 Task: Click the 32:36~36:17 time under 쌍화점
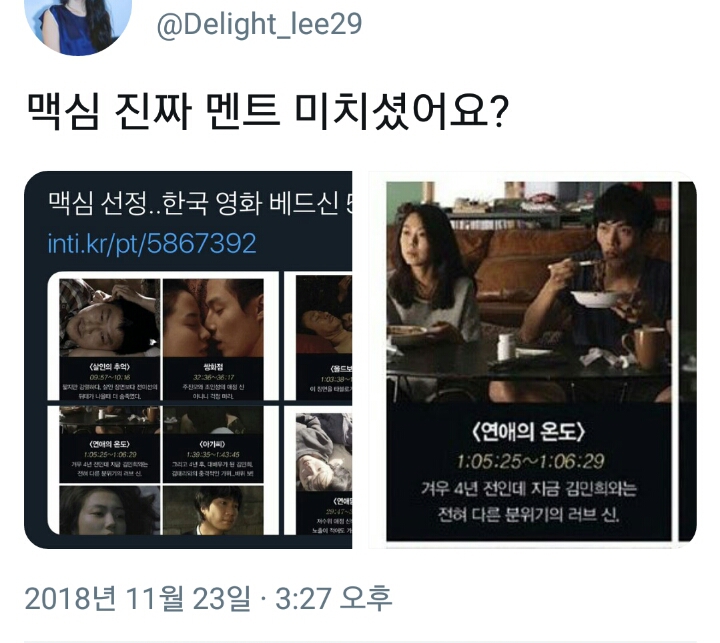[213, 377]
